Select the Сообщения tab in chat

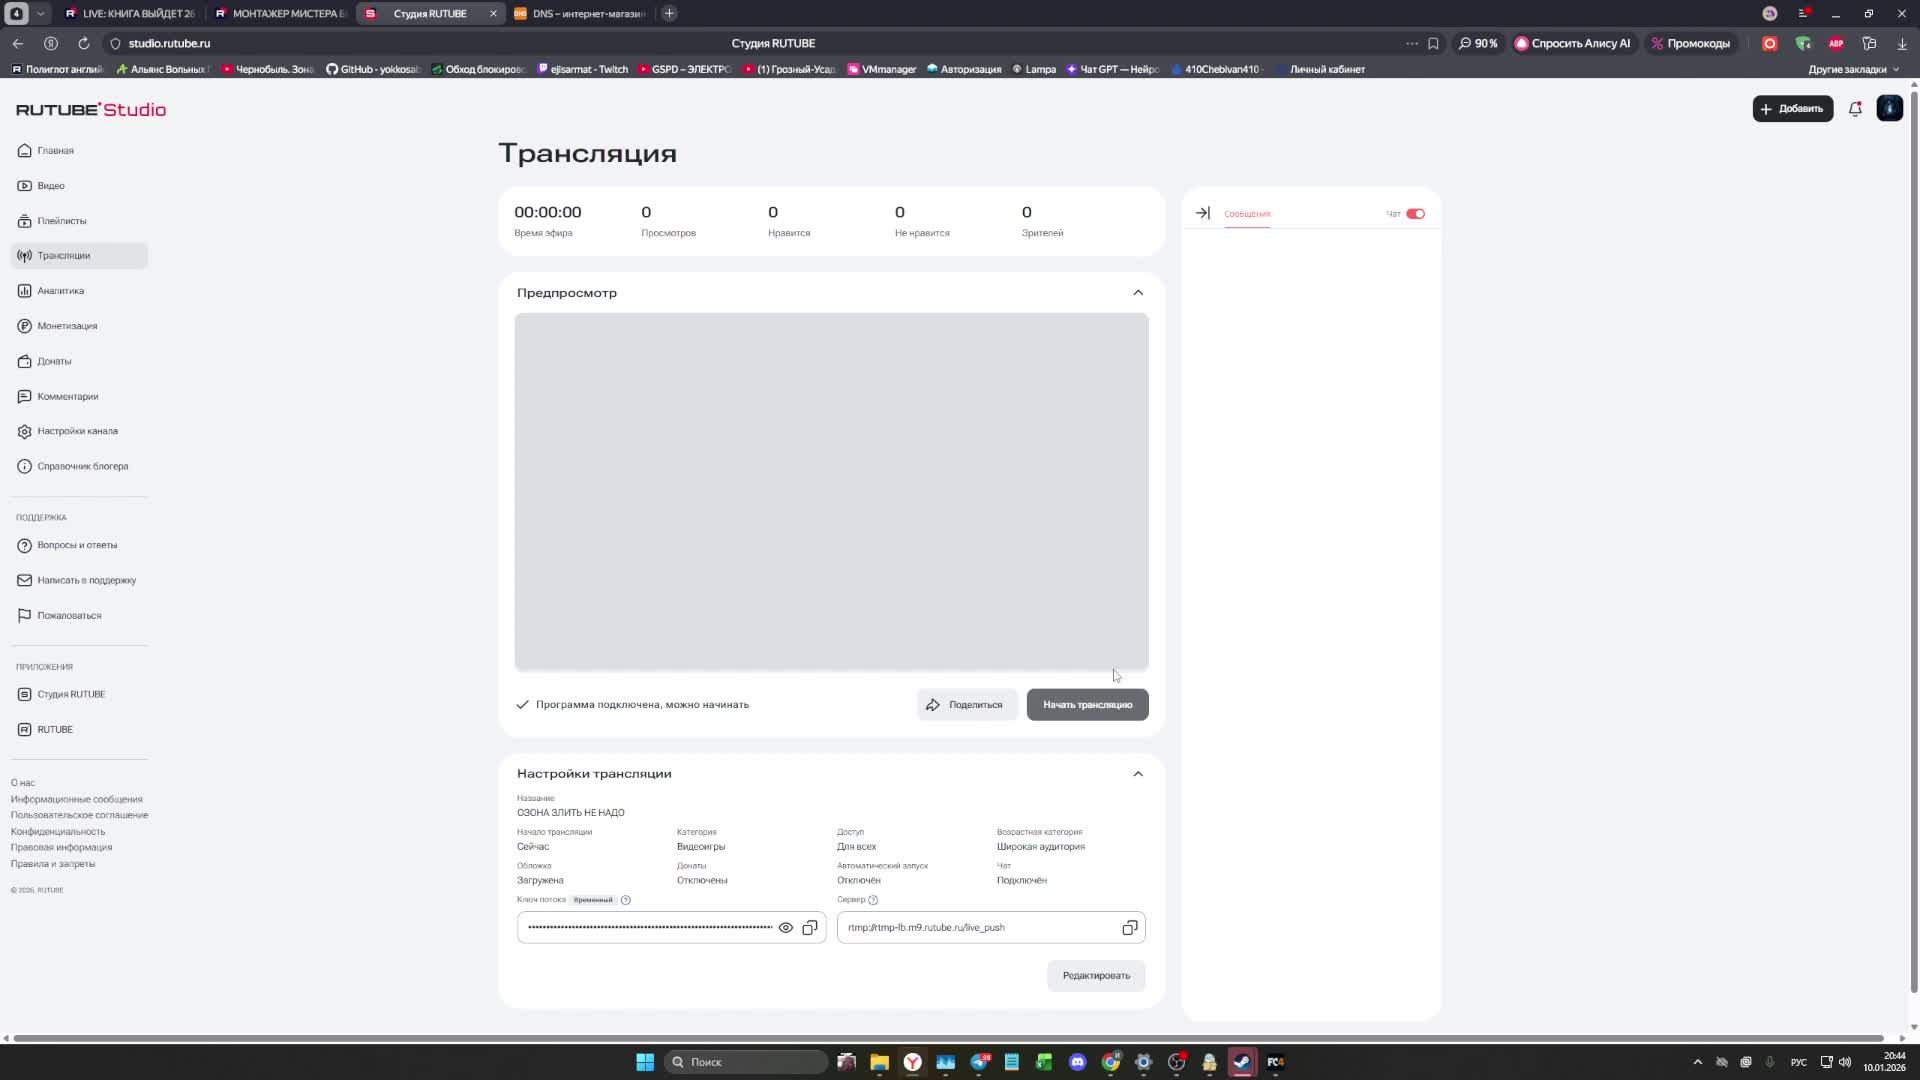click(x=1247, y=214)
